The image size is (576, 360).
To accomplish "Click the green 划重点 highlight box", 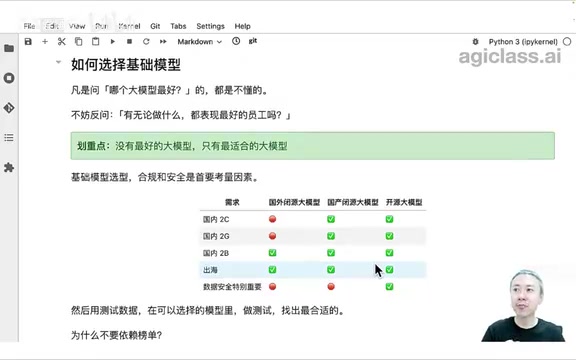I will tap(313, 146).
